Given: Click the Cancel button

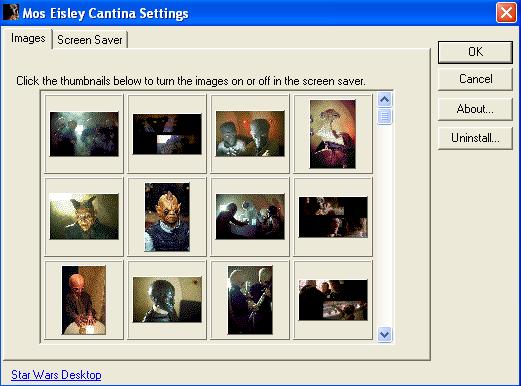Looking at the screenshot, I should coord(475,79).
